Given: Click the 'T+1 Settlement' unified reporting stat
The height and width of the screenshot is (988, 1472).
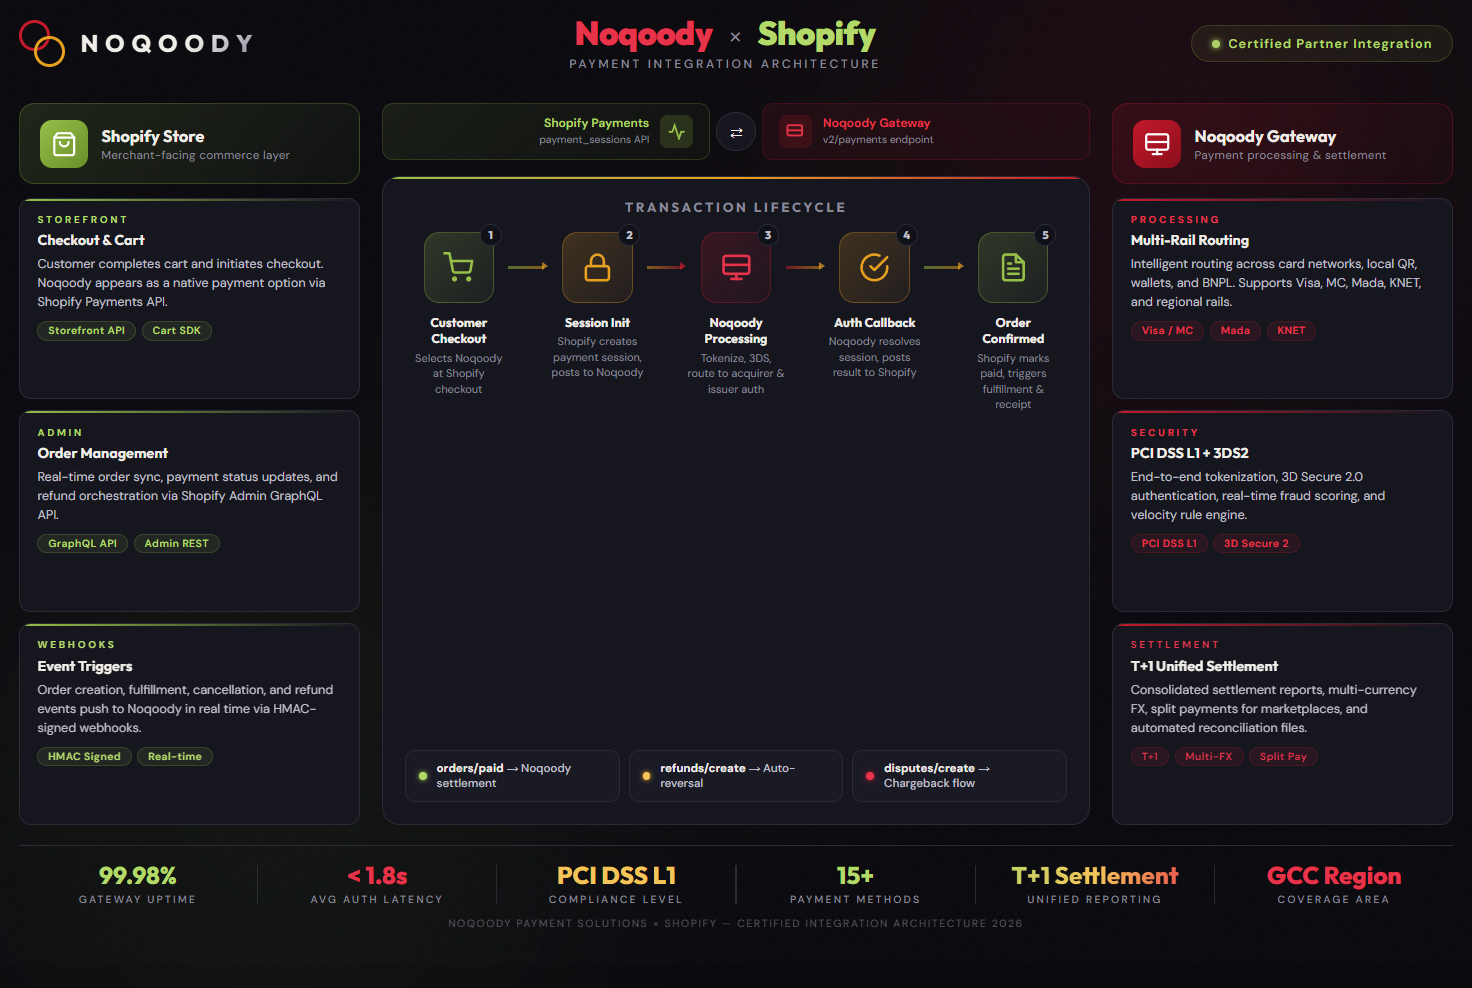Looking at the screenshot, I should coord(1095,876).
